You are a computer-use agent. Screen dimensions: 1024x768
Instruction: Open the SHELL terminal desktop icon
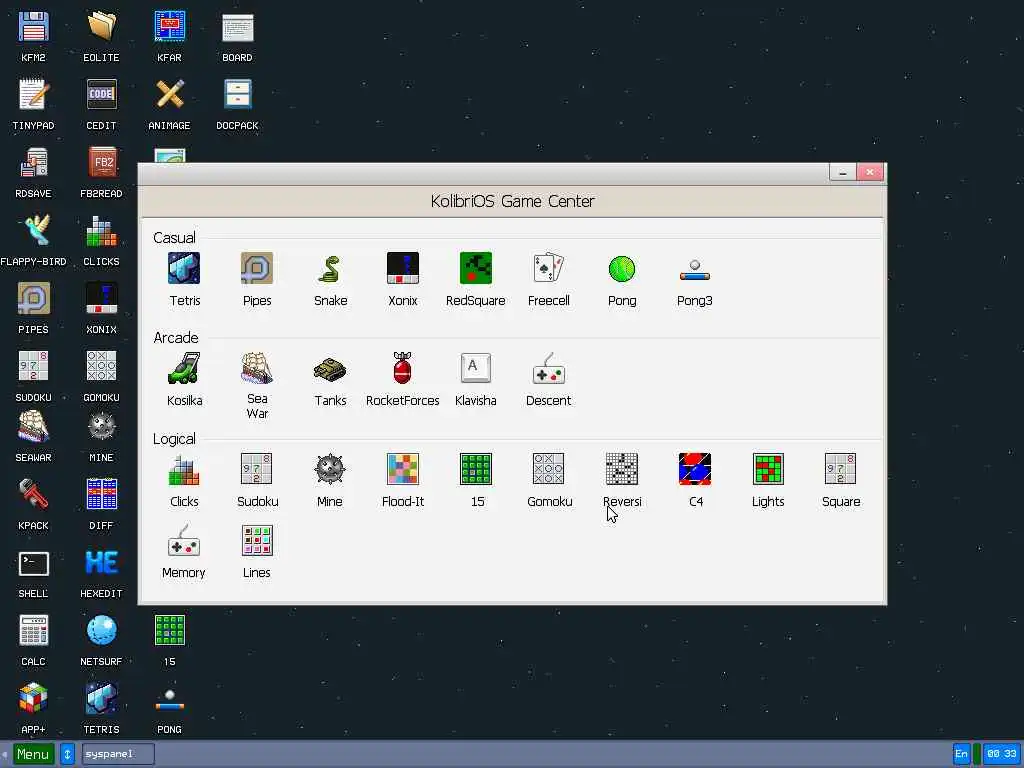[x=33, y=563]
